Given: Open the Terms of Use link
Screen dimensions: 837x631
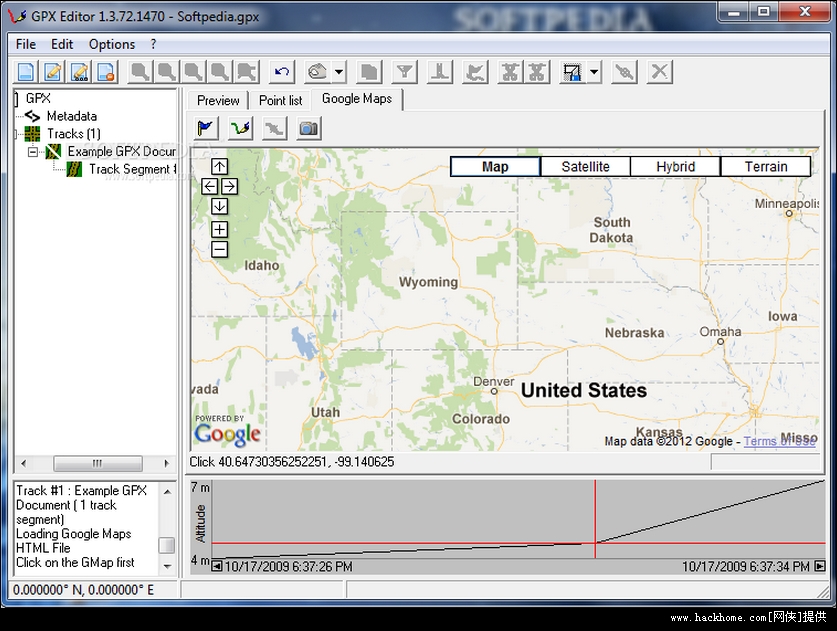Looking at the screenshot, I should [780, 441].
